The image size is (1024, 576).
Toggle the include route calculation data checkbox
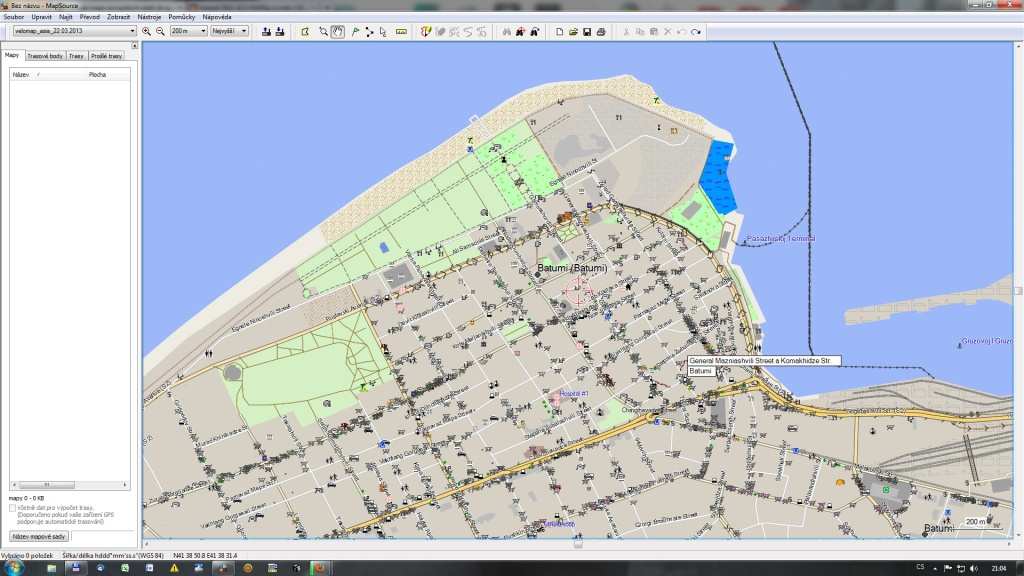[x=12, y=508]
